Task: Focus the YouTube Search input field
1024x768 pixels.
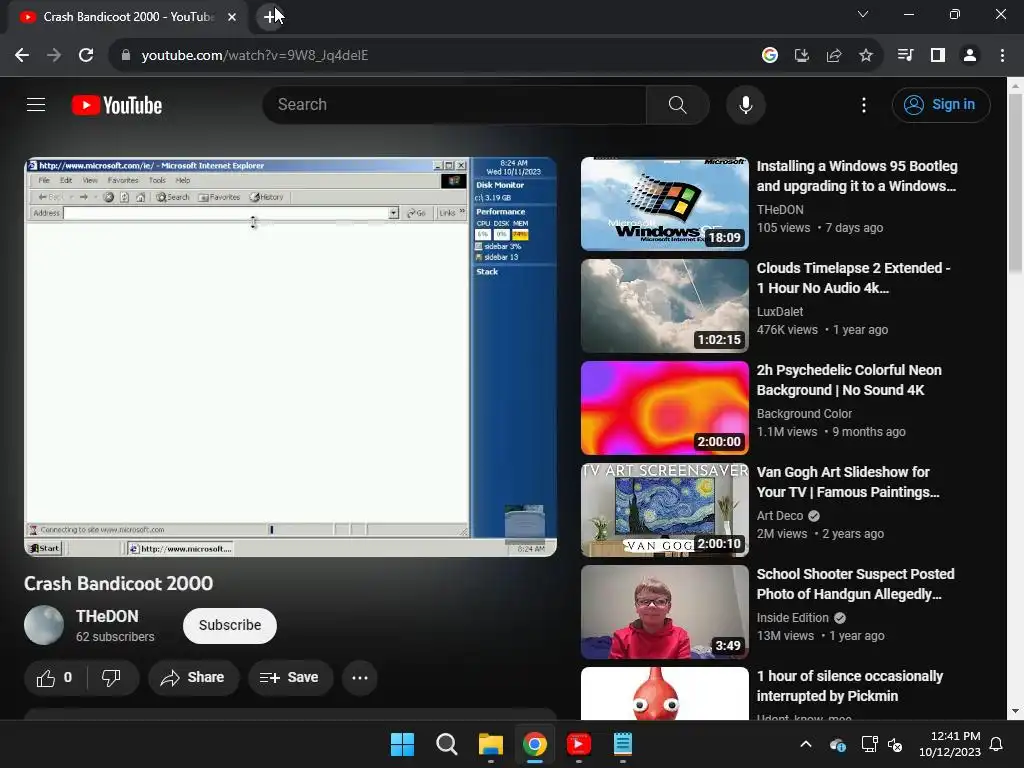Action: (455, 104)
